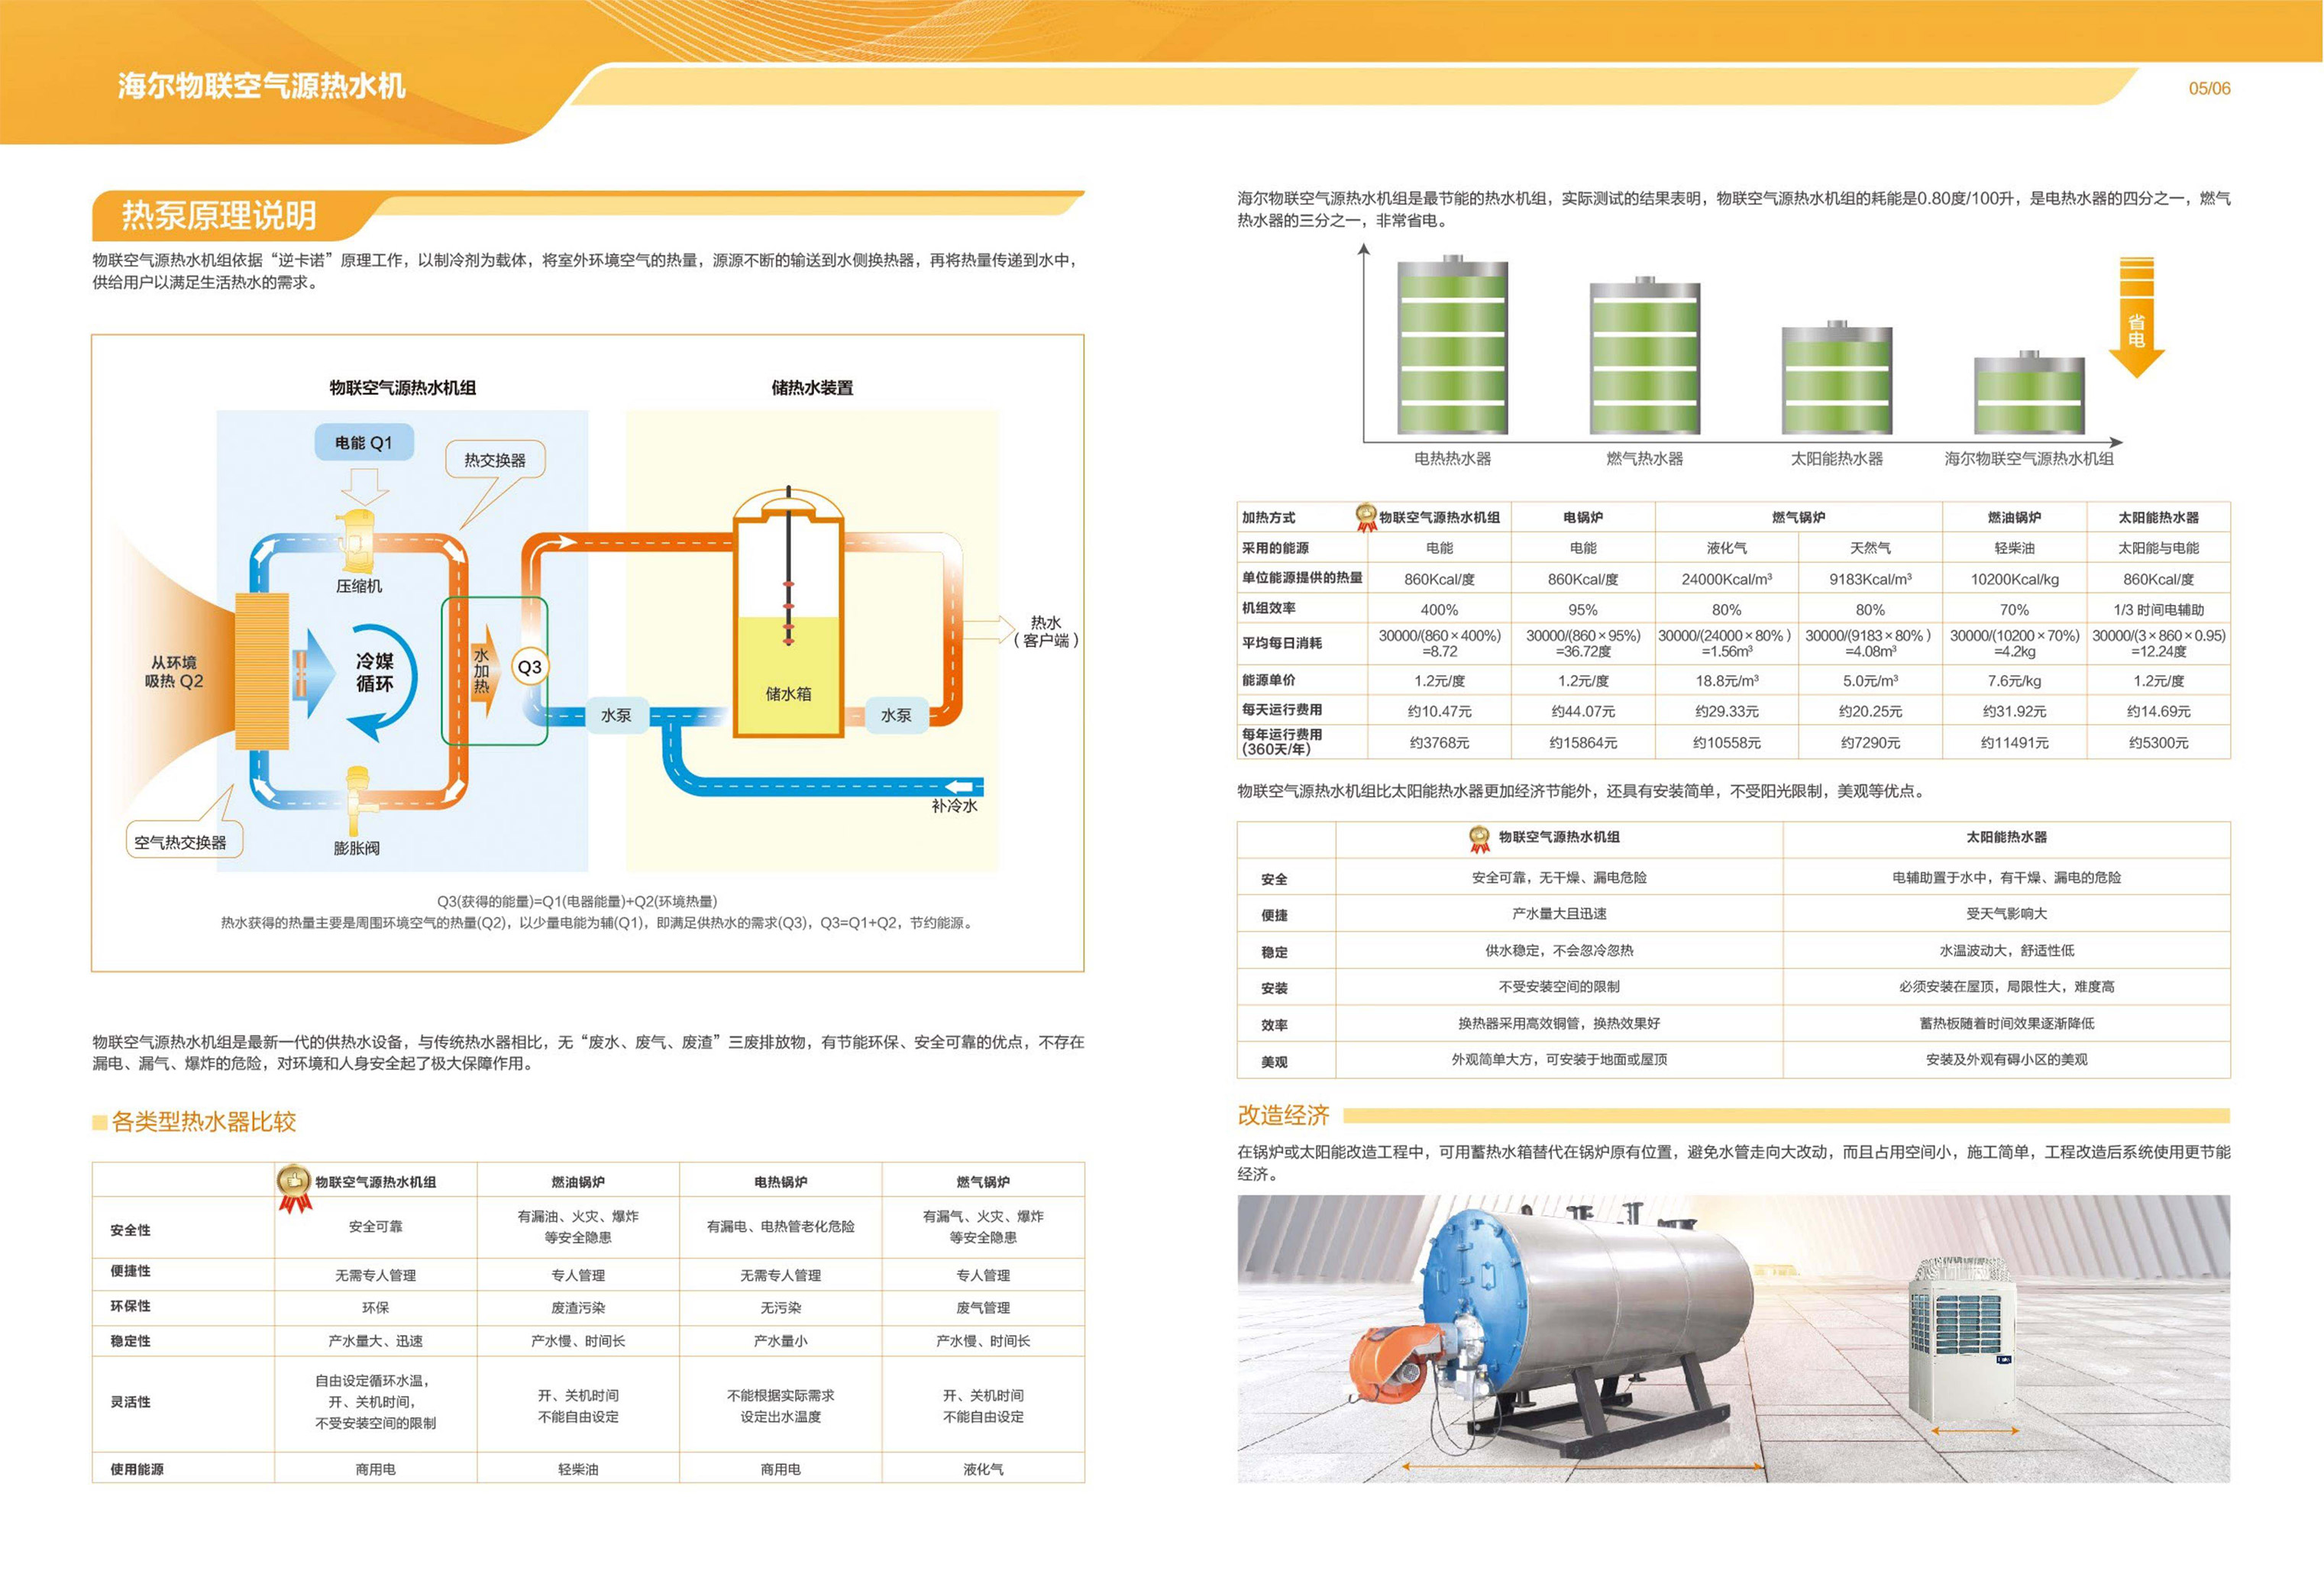Click the orange 省电 downward arrow
The image size is (2324, 1587).
click(x=2136, y=317)
